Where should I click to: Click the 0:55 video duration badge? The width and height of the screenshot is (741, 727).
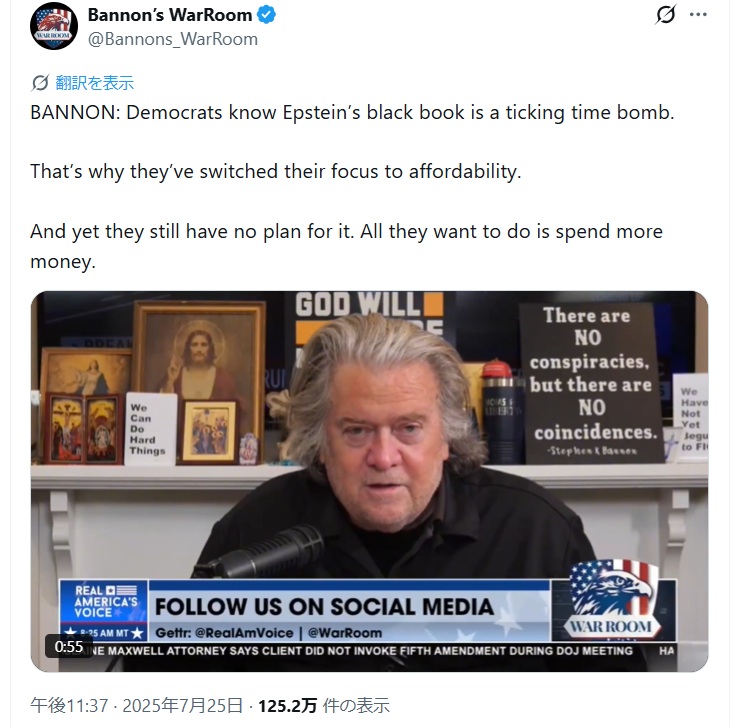(x=69, y=646)
